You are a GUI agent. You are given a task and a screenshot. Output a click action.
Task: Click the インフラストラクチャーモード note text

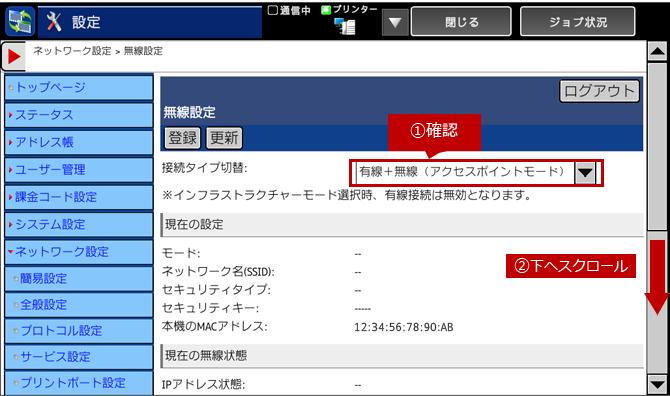click(x=347, y=195)
